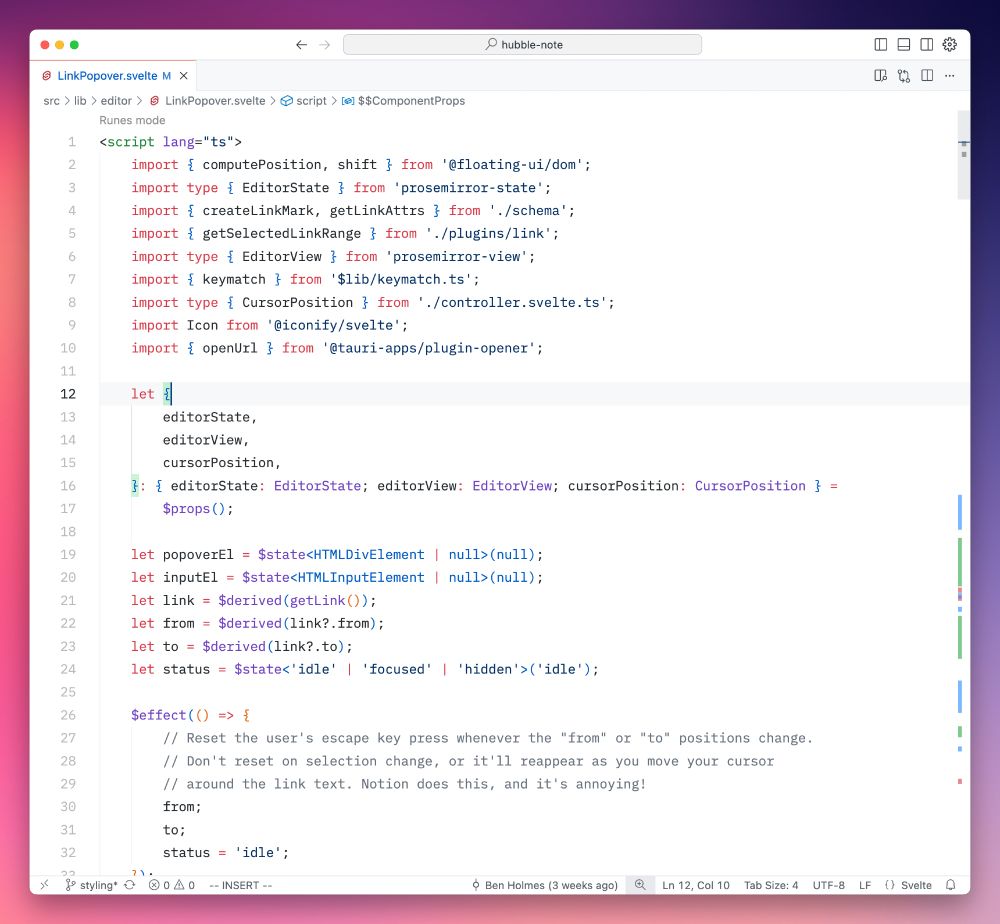Screen dimensions: 1000x924
Task: Open changes with the git compare icon
Action: coord(904,76)
